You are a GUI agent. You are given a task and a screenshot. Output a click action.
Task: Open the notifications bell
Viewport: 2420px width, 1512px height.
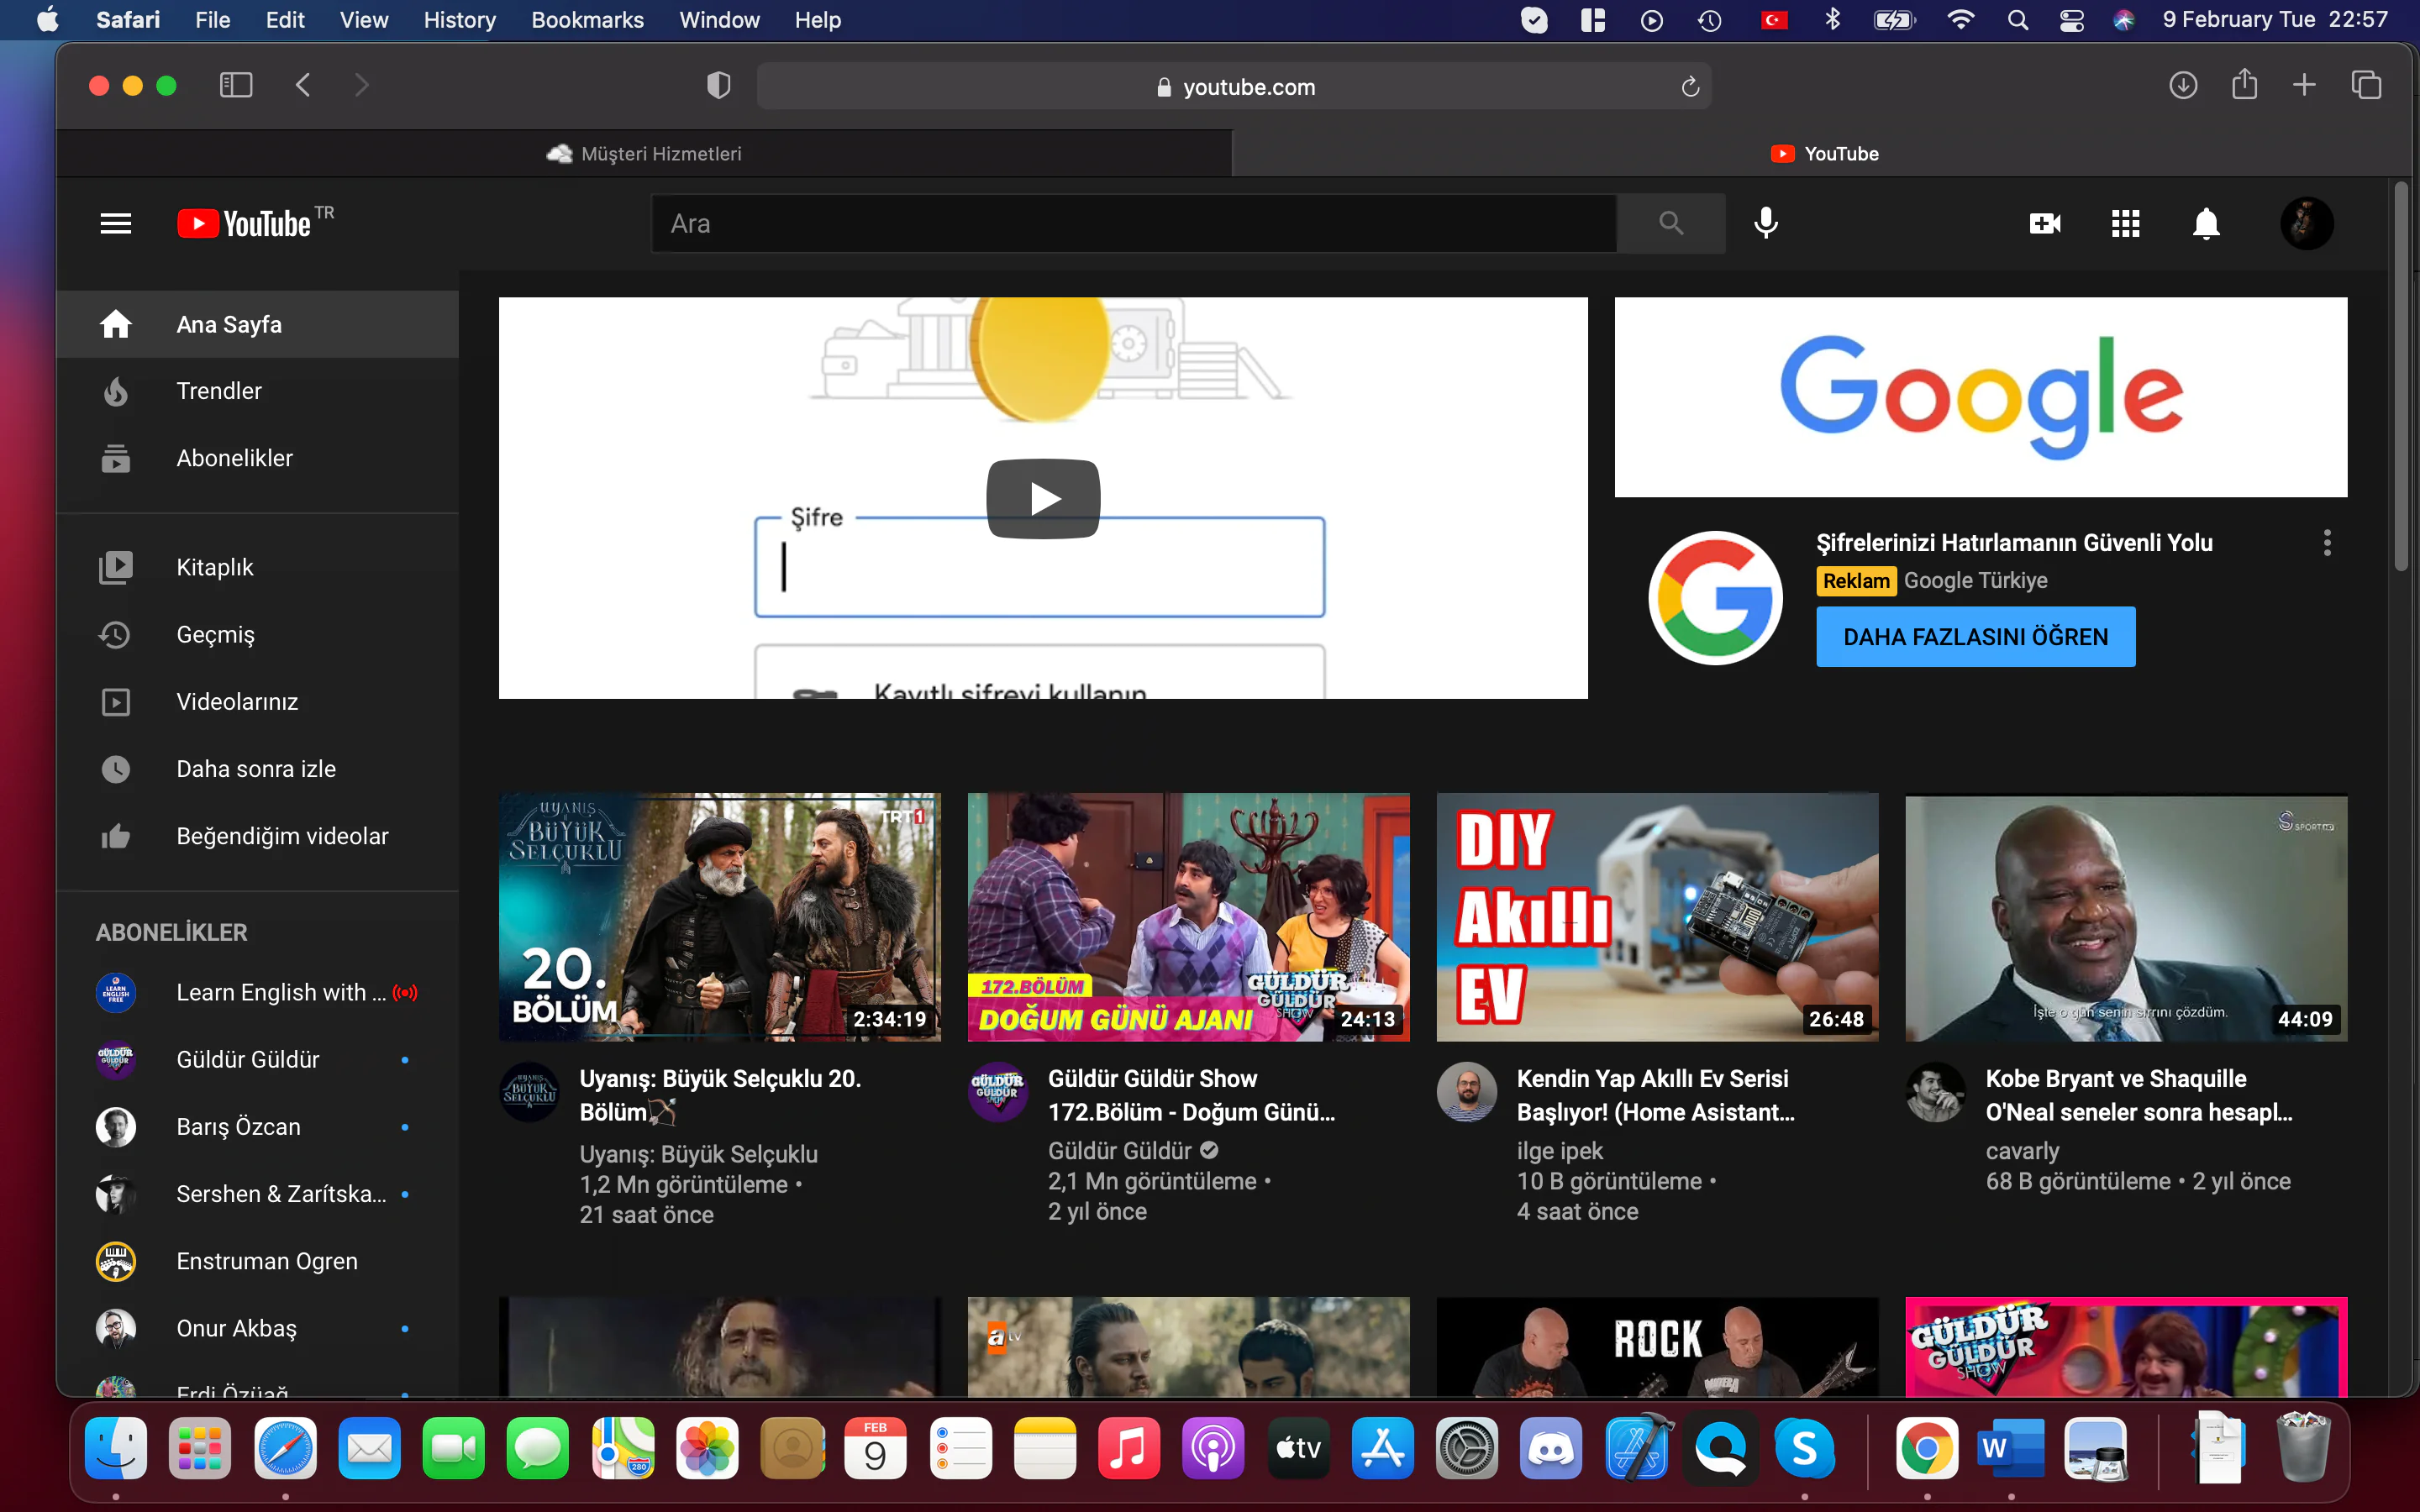(2206, 223)
